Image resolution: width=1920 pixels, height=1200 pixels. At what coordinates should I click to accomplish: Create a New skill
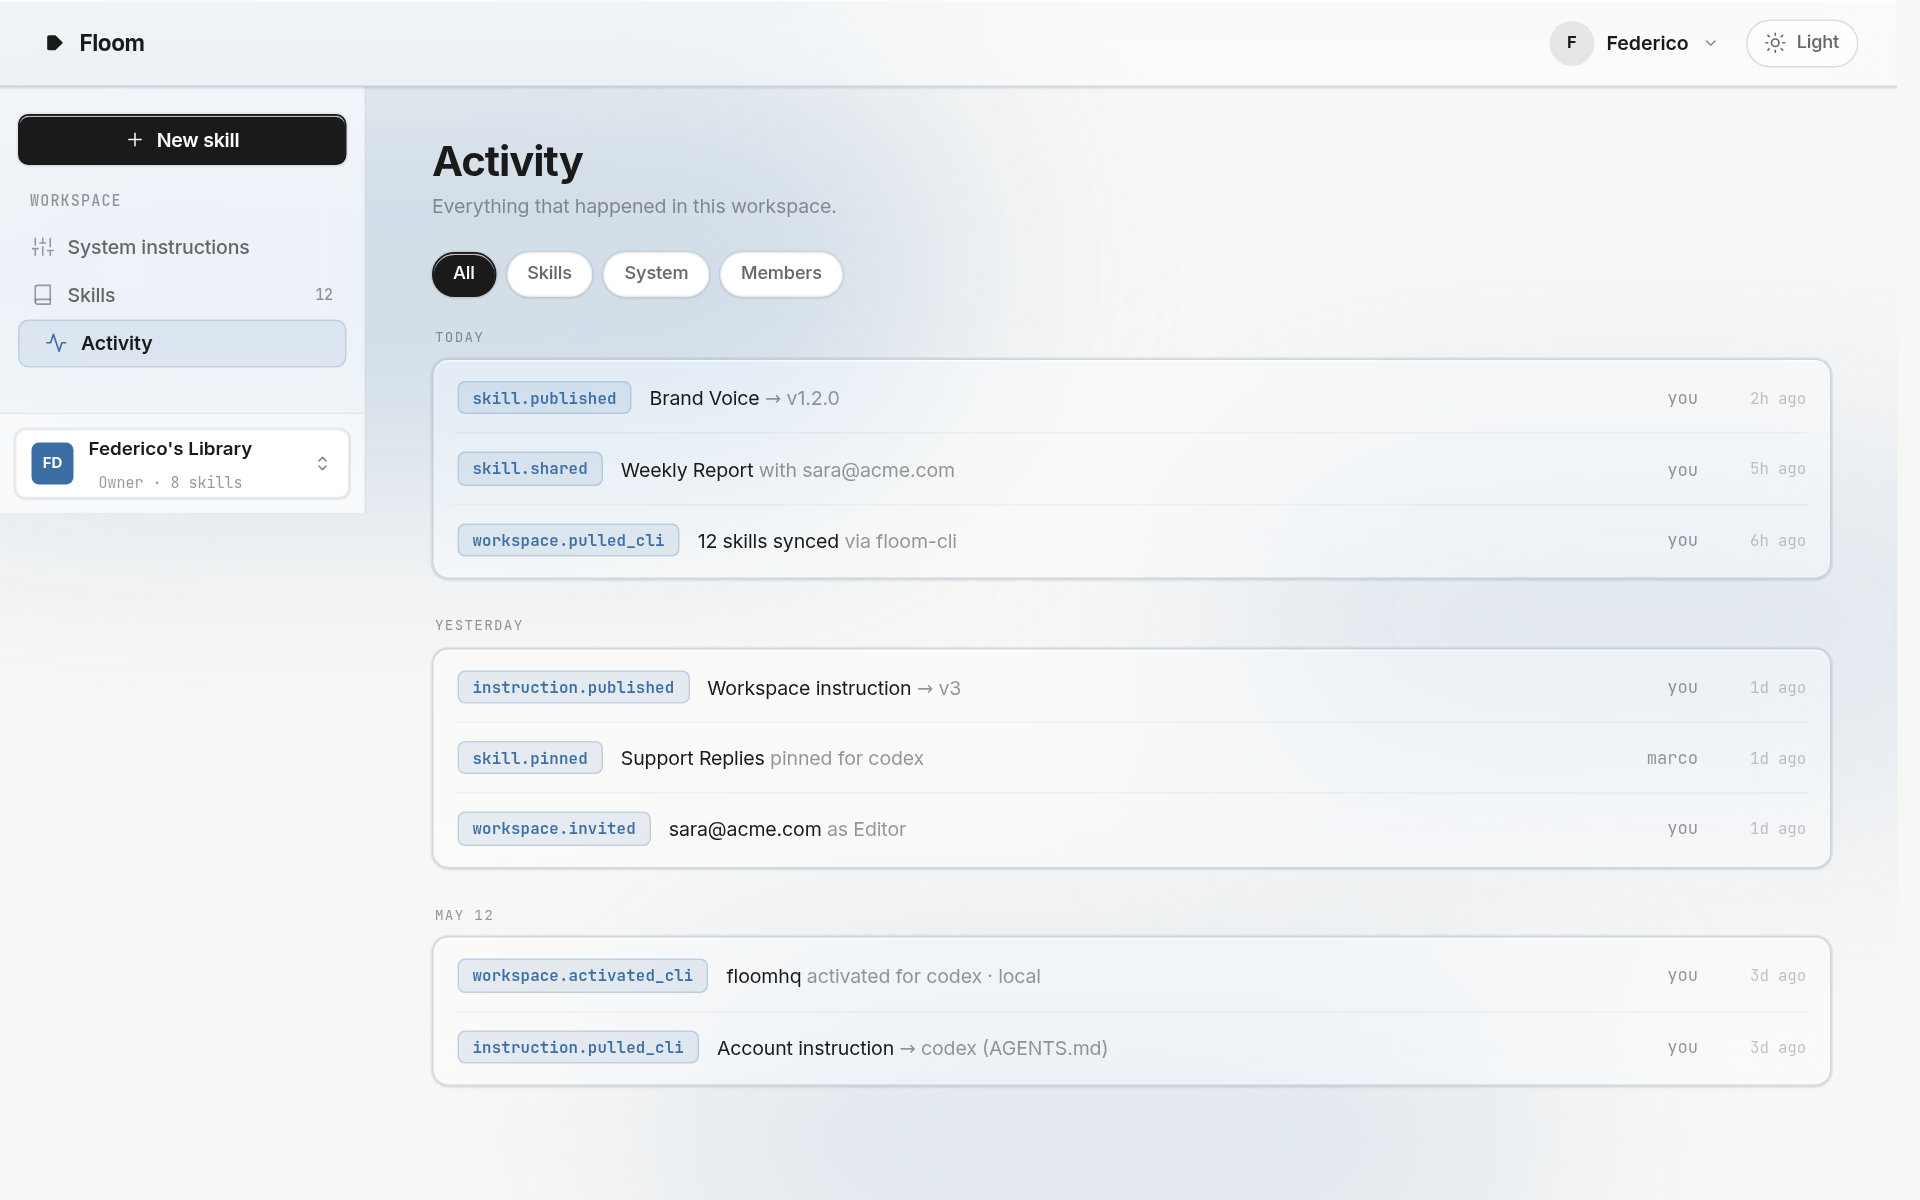tap(182, 140)
